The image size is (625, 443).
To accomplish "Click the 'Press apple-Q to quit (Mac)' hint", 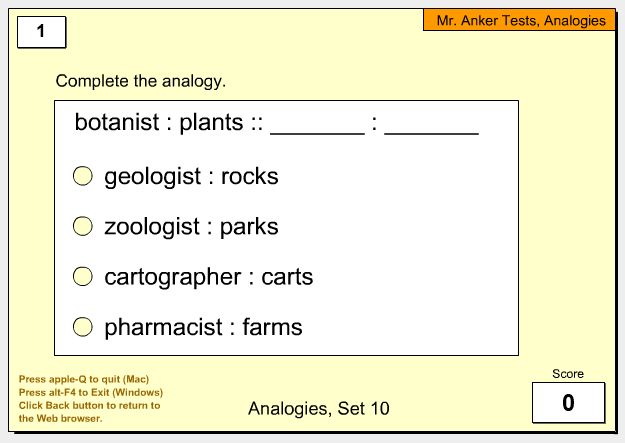I will coord(84,379).
